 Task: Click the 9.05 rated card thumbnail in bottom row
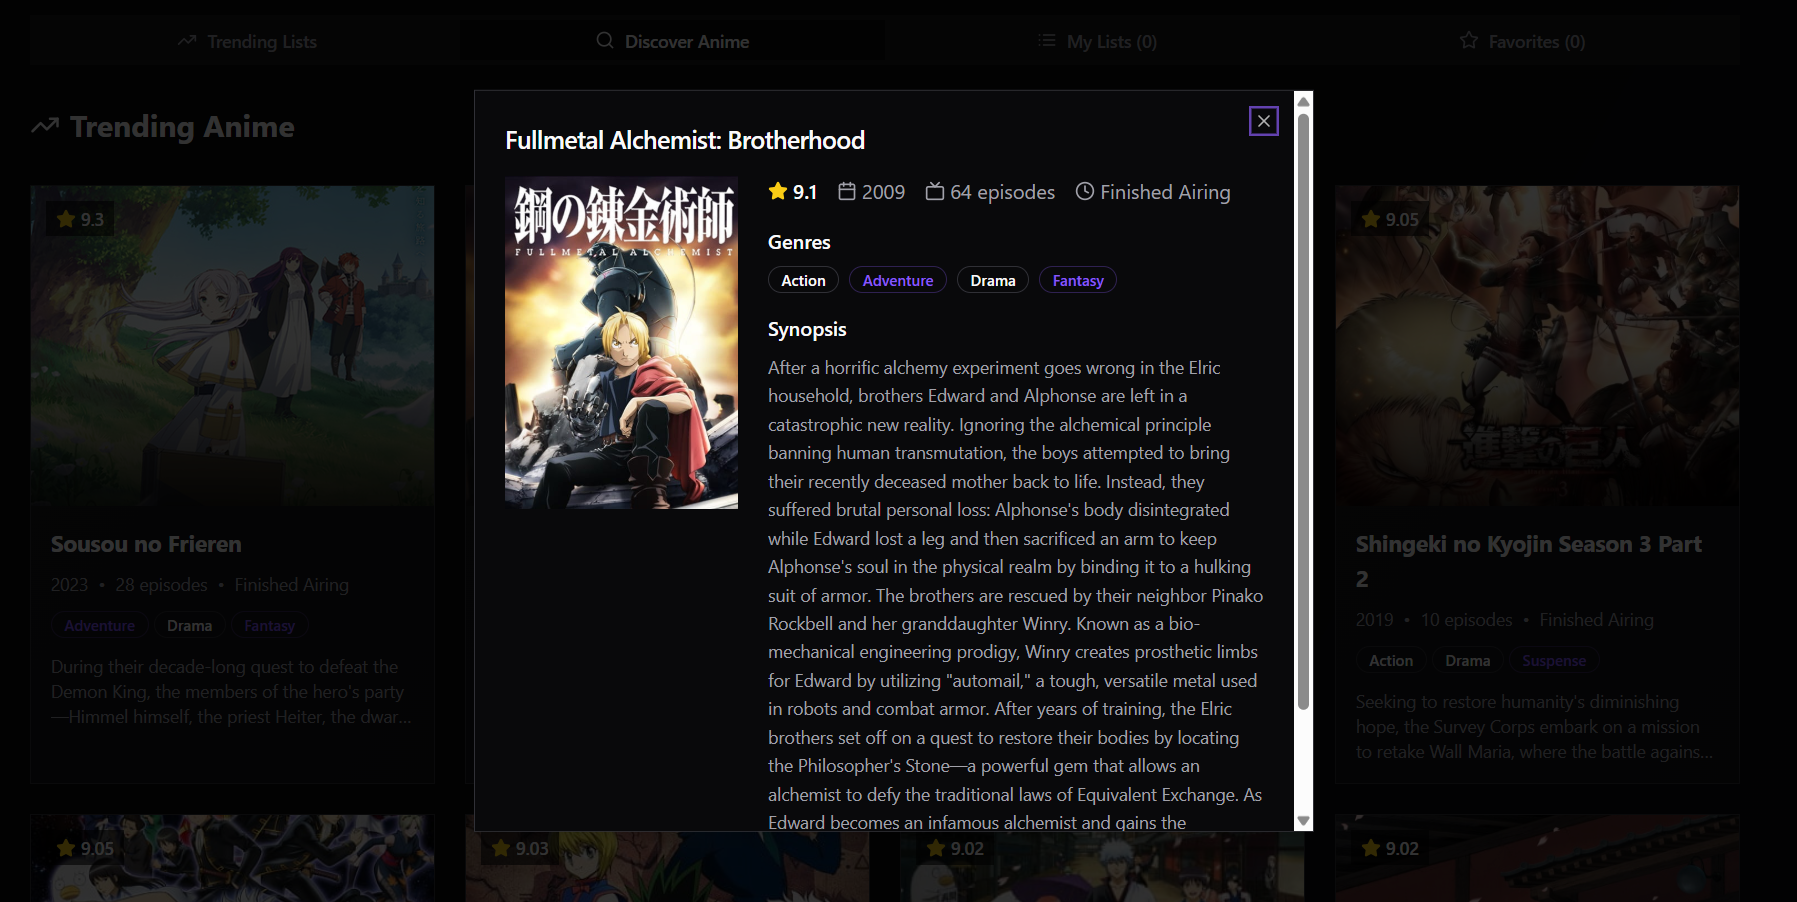(x=232, y=859)
